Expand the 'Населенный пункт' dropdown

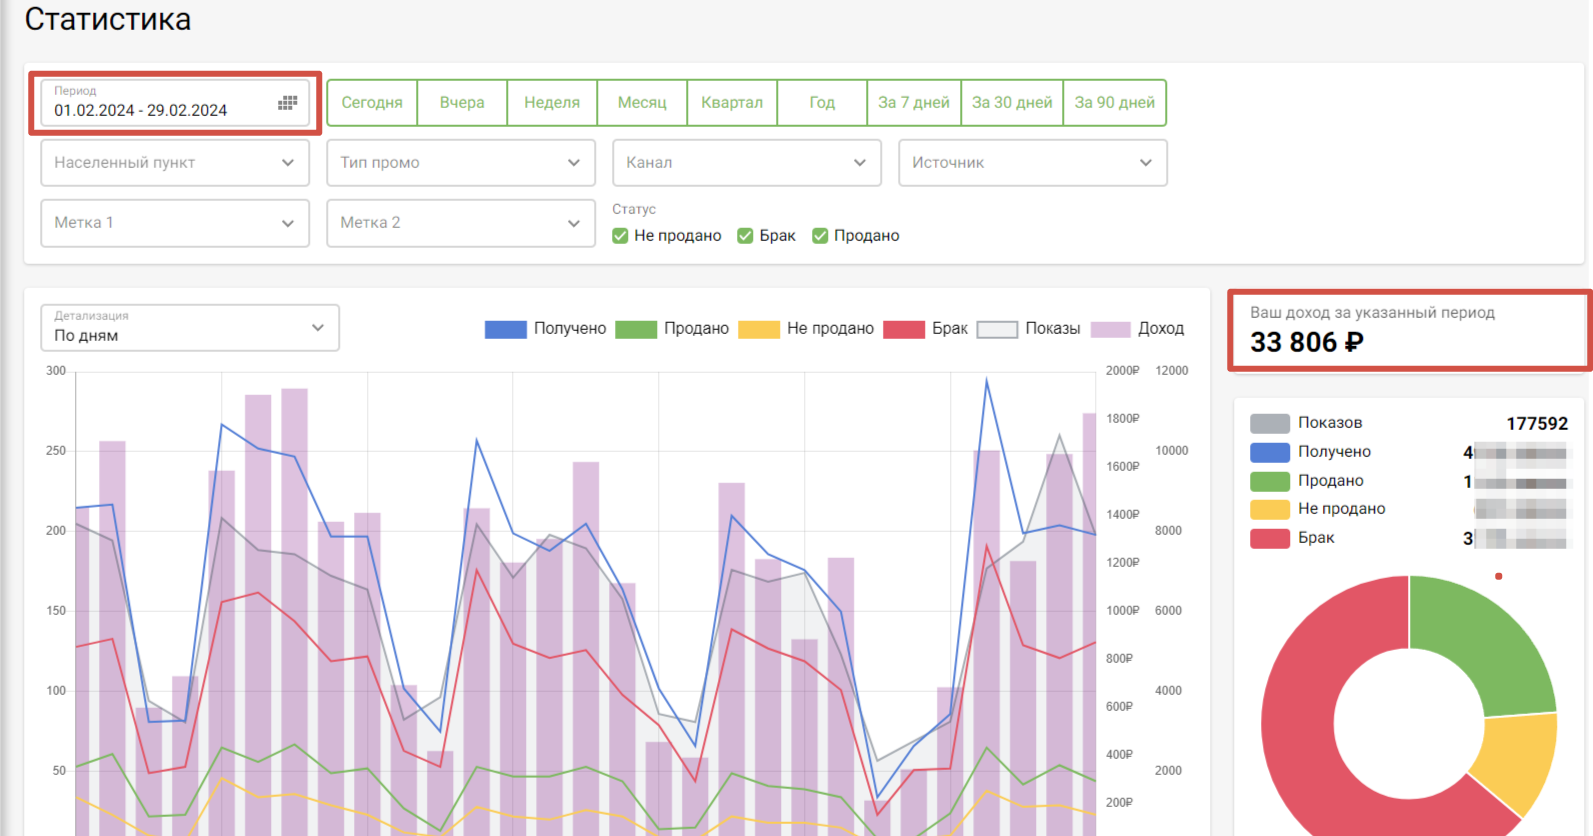tap(174, 163)
